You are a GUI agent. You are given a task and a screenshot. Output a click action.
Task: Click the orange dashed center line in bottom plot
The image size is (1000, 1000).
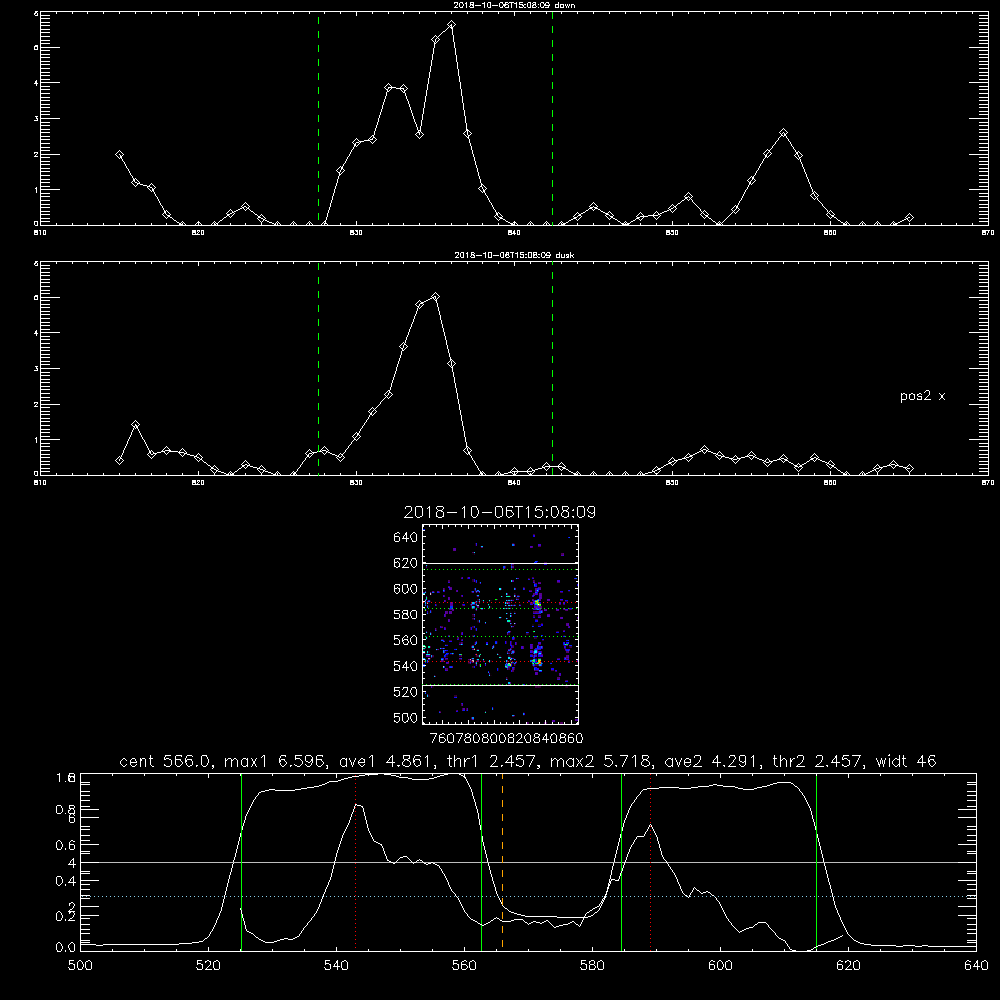click(503, 862)
